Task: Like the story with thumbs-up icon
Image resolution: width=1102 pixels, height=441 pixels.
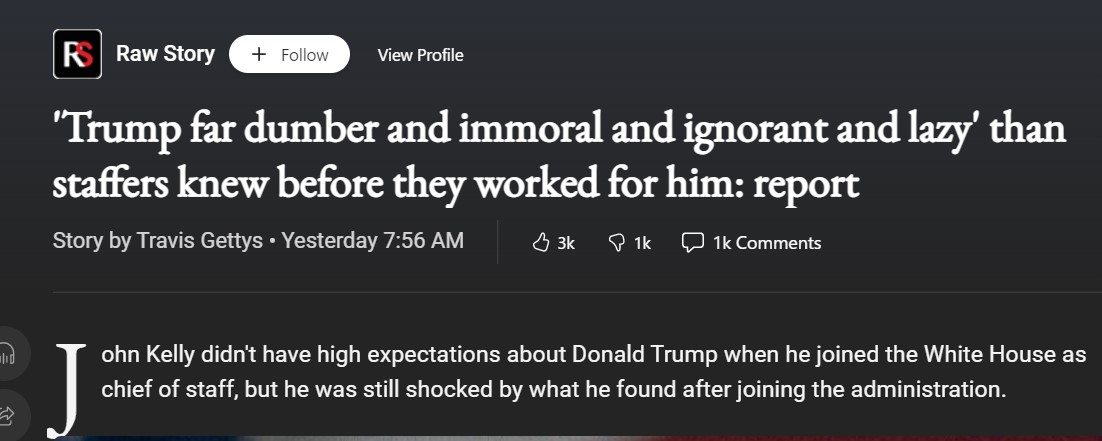Action: pos(541,242)
